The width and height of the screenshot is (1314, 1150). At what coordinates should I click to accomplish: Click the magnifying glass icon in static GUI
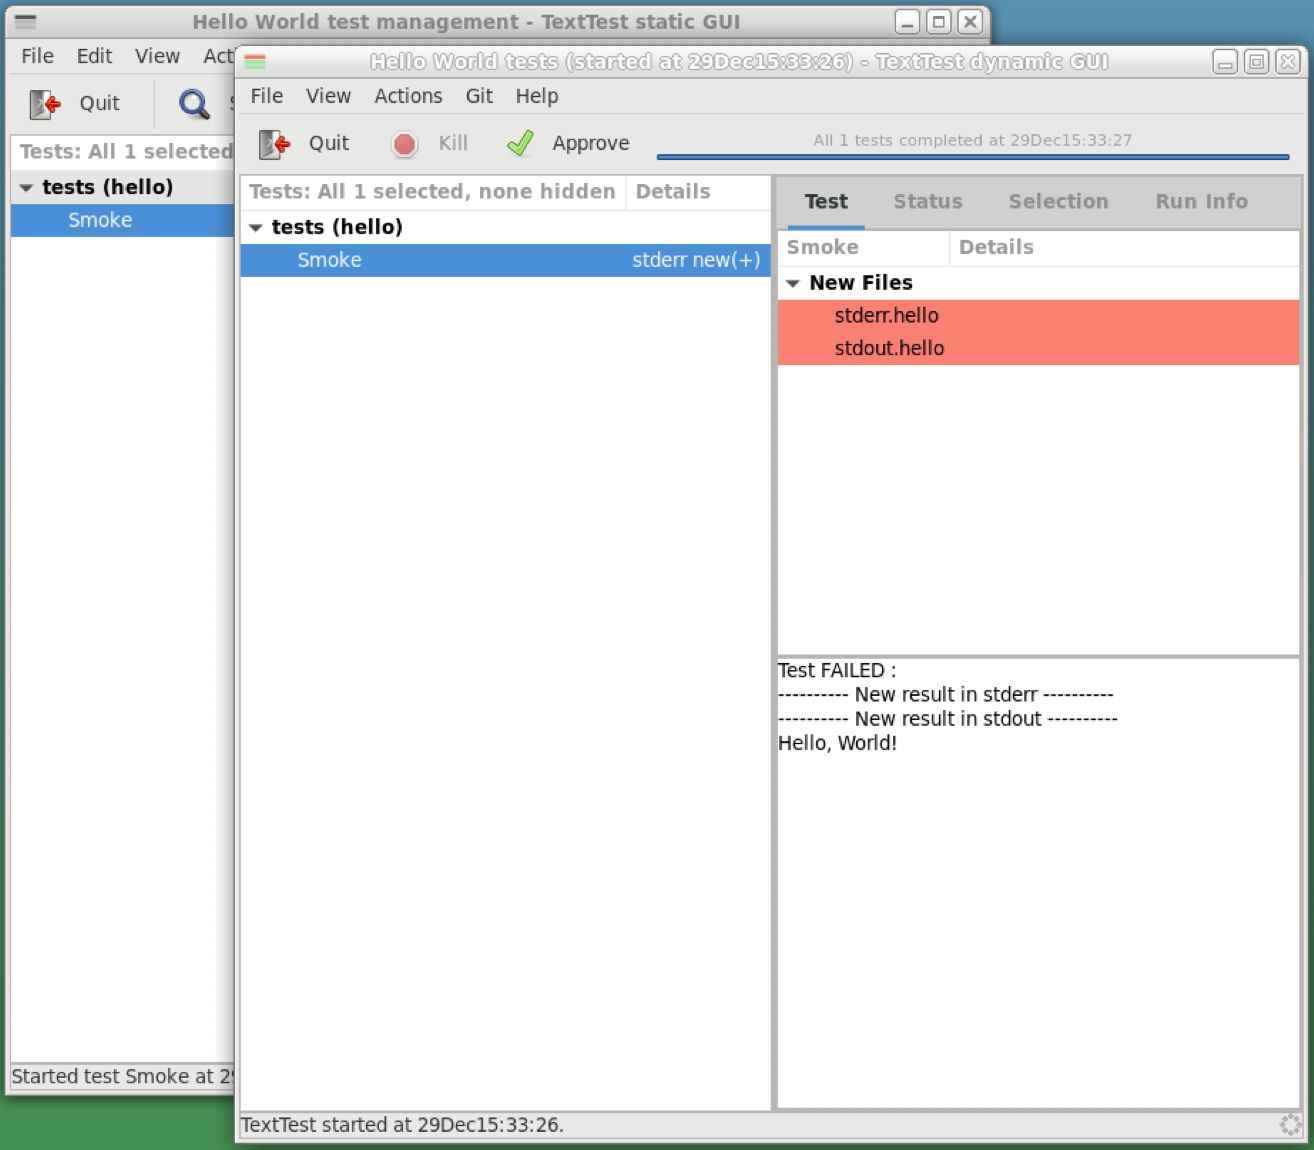193,104
